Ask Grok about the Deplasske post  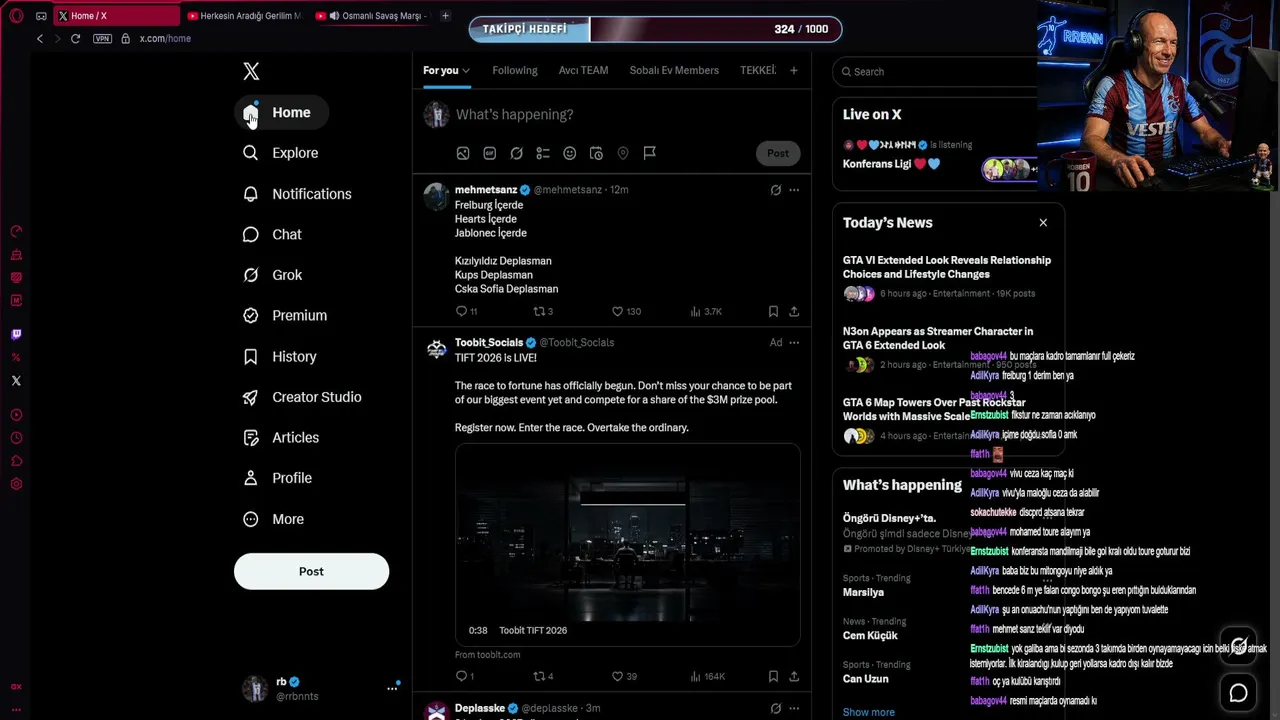click(776, 709)
